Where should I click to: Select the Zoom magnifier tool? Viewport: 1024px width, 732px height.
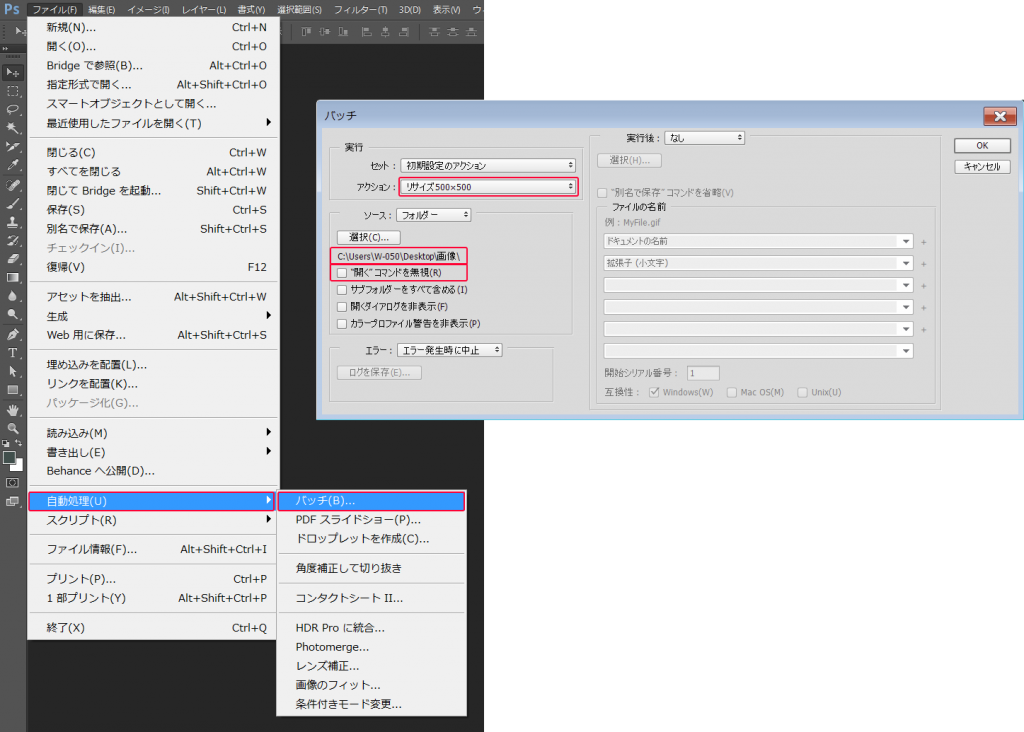tap(12, 428)
